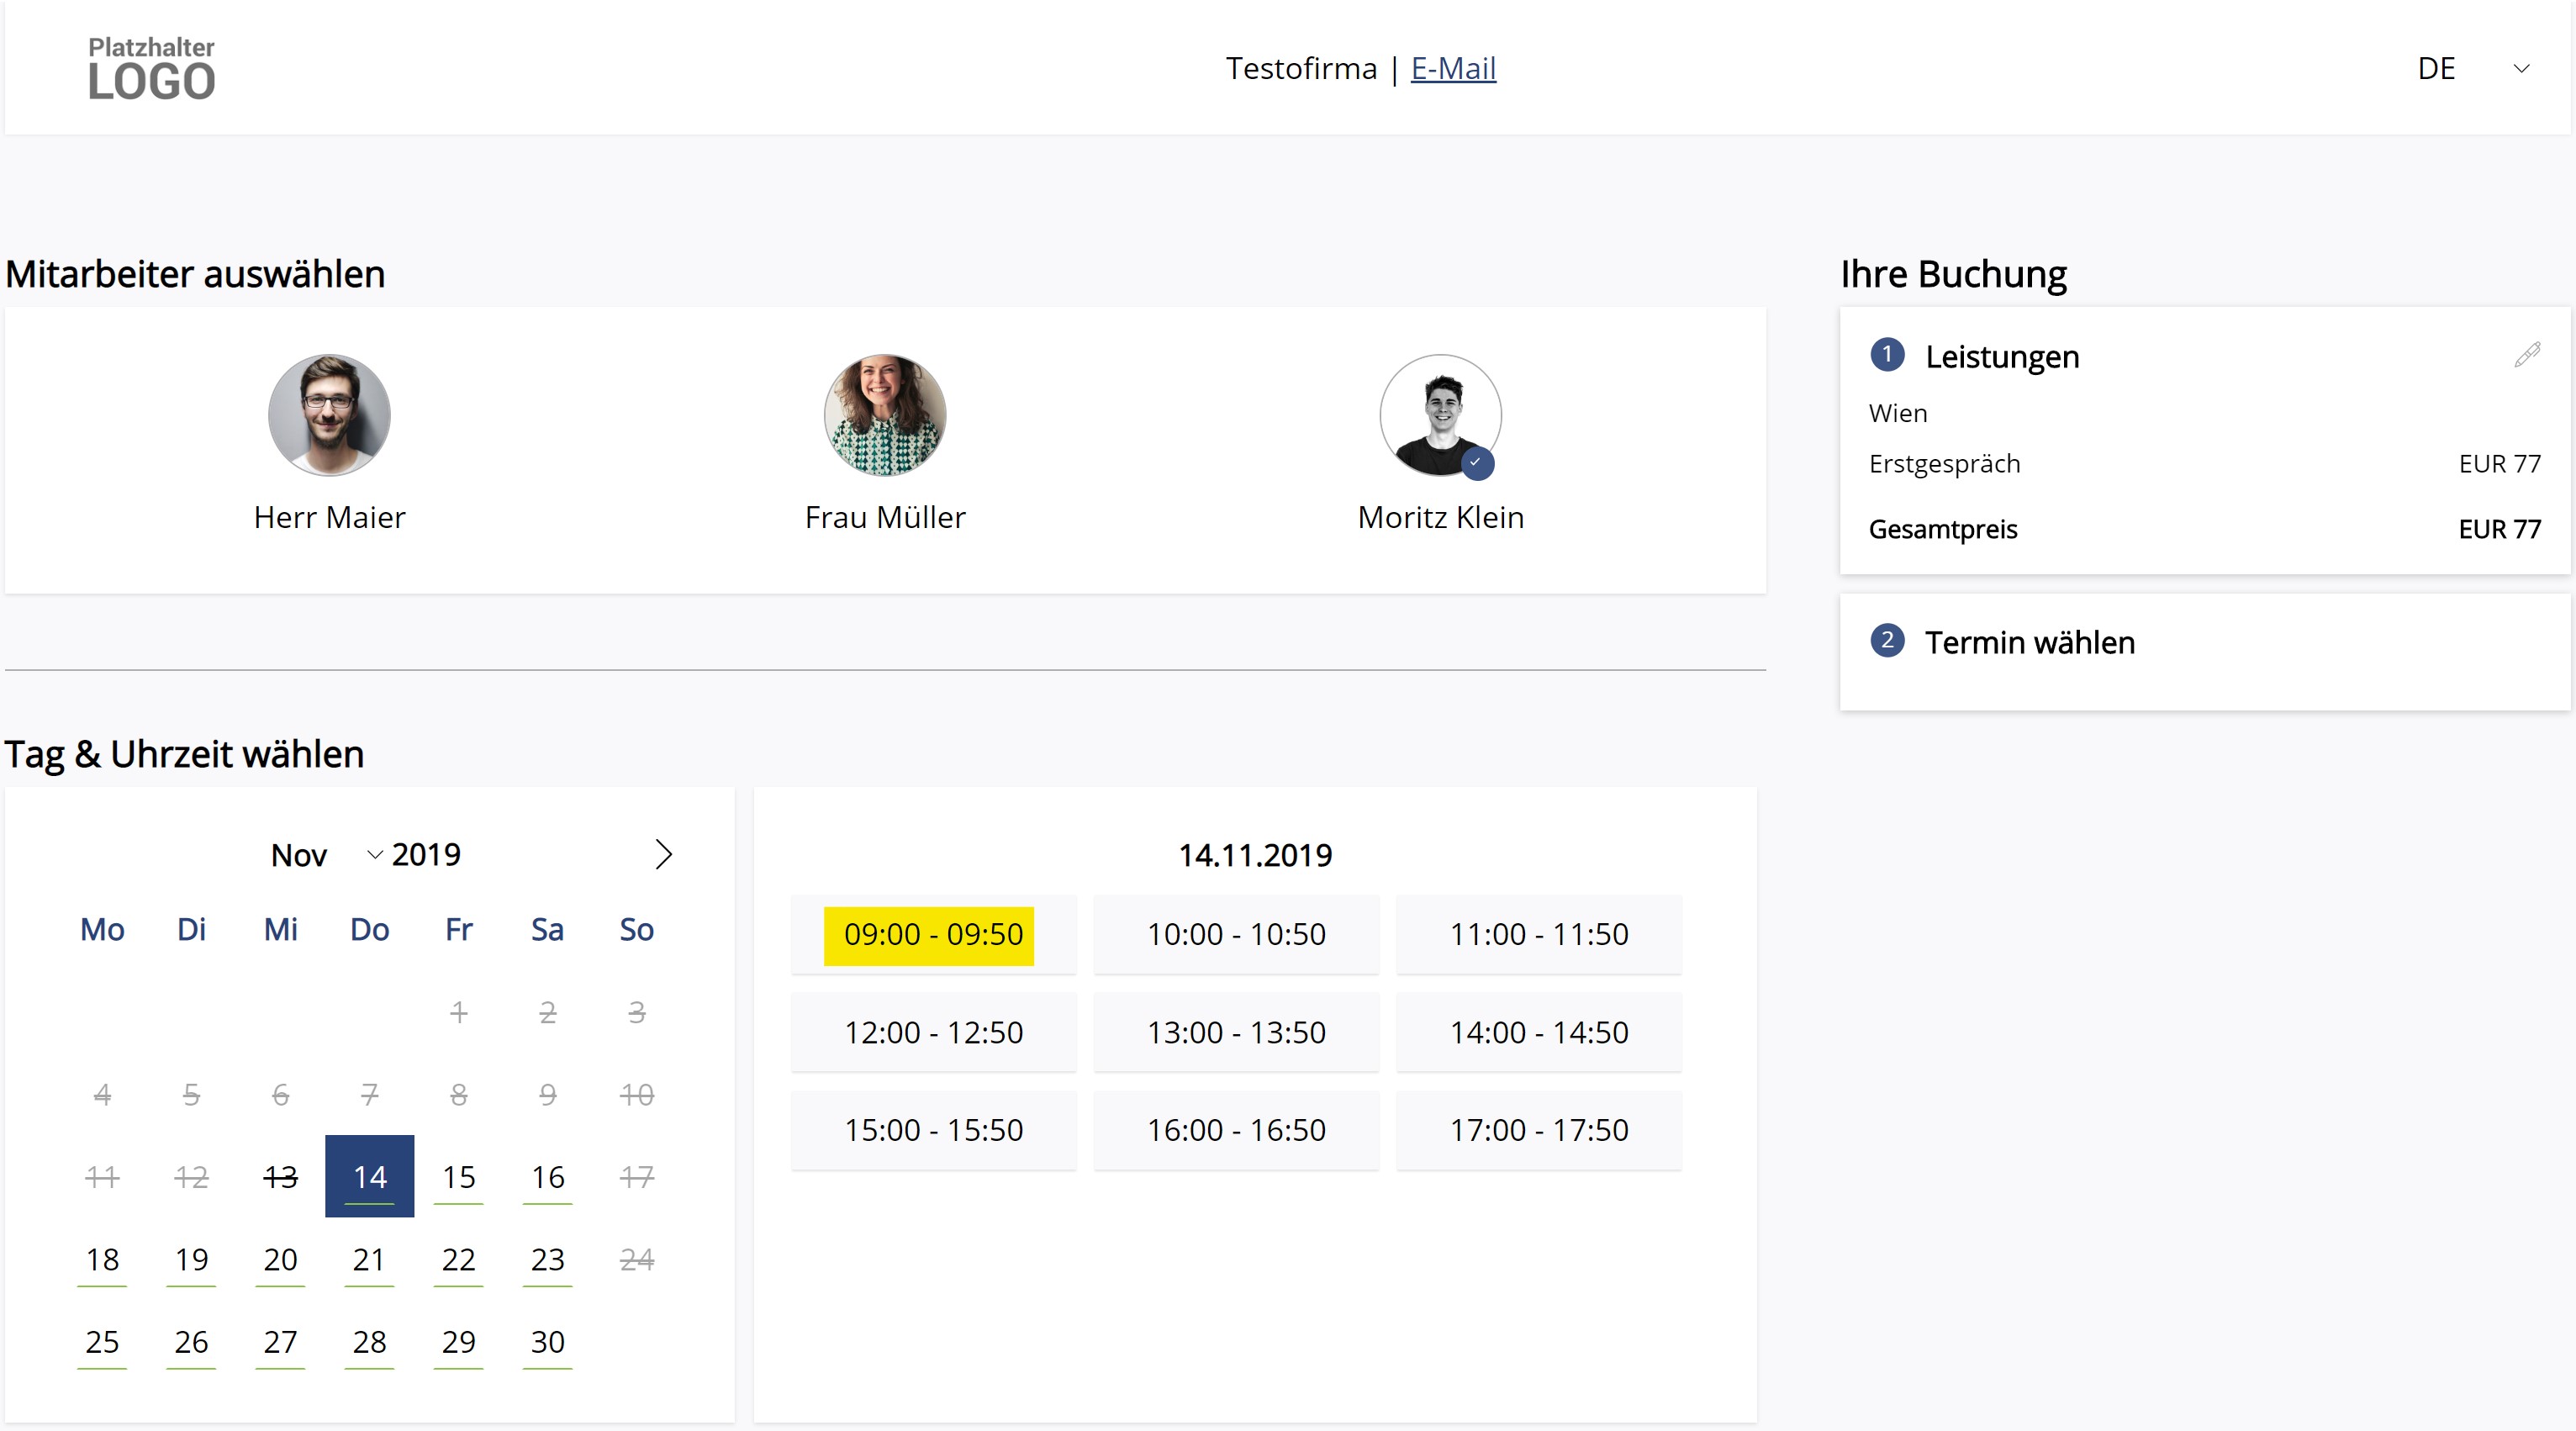This screenshot has width=2576, height=1431.
Task: Click step 1 circle next to Leistungen
Action: point(1887,355)
